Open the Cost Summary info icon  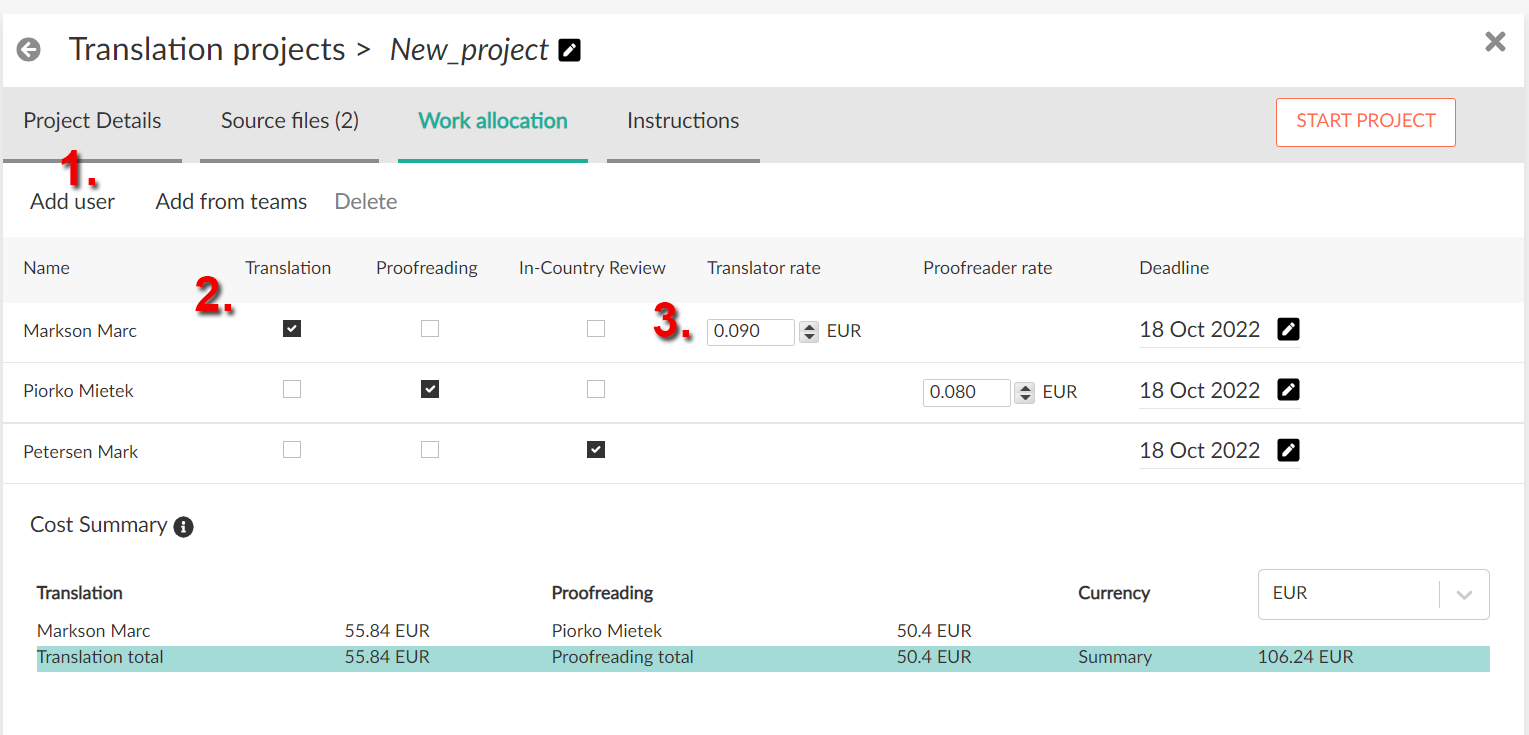tap(183, 527)
